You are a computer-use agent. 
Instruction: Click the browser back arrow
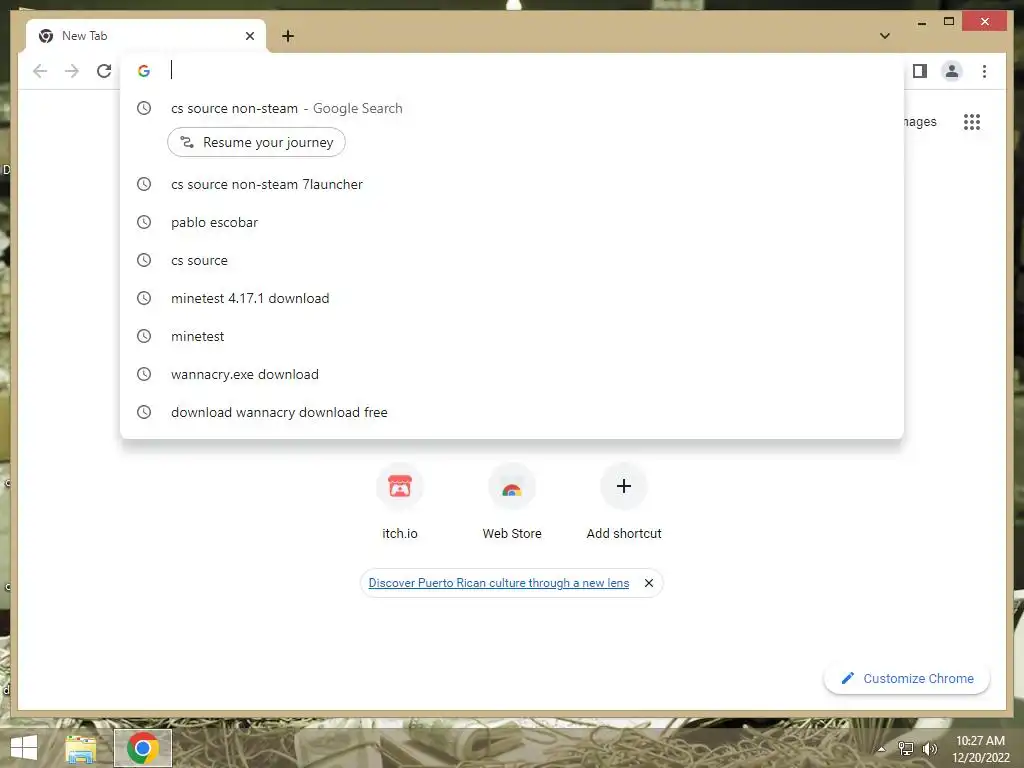[x=40, y=71]
